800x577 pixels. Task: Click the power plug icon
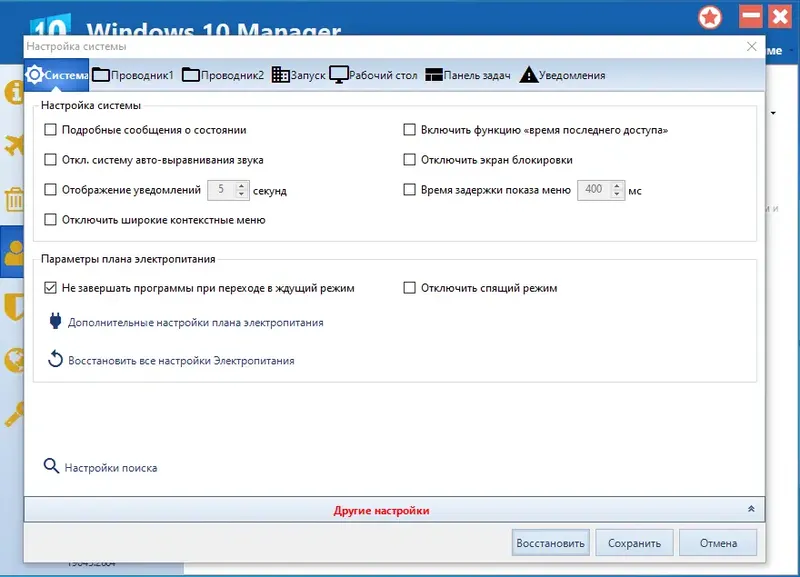point(55,321)
